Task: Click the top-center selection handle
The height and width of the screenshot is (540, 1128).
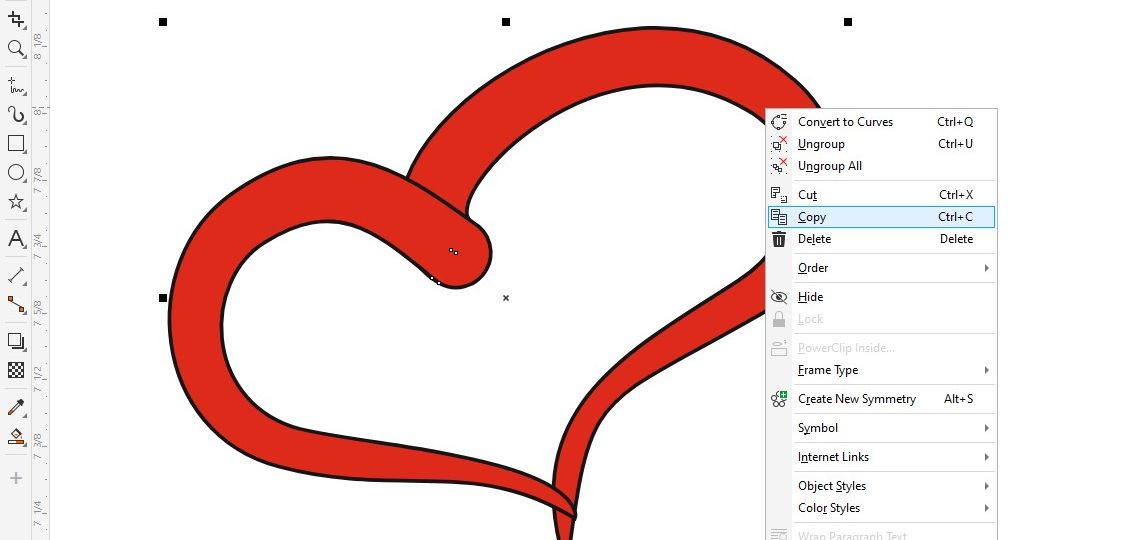Action: pyautogui.click(x=506, y=22)
